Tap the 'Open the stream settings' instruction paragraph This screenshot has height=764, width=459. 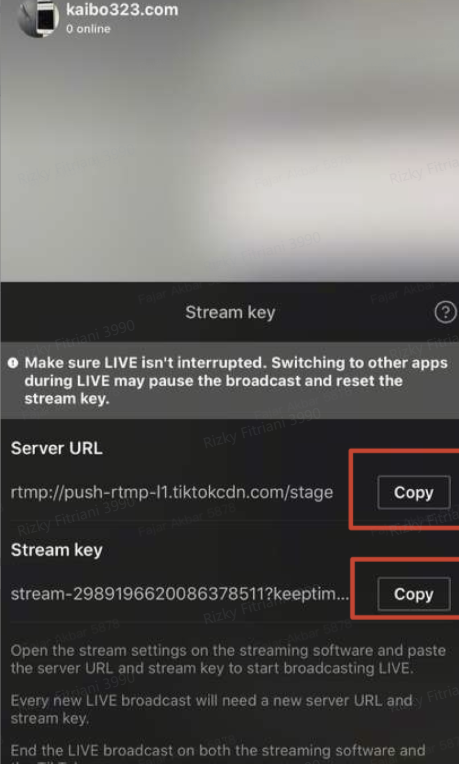[x=228, y=659]
